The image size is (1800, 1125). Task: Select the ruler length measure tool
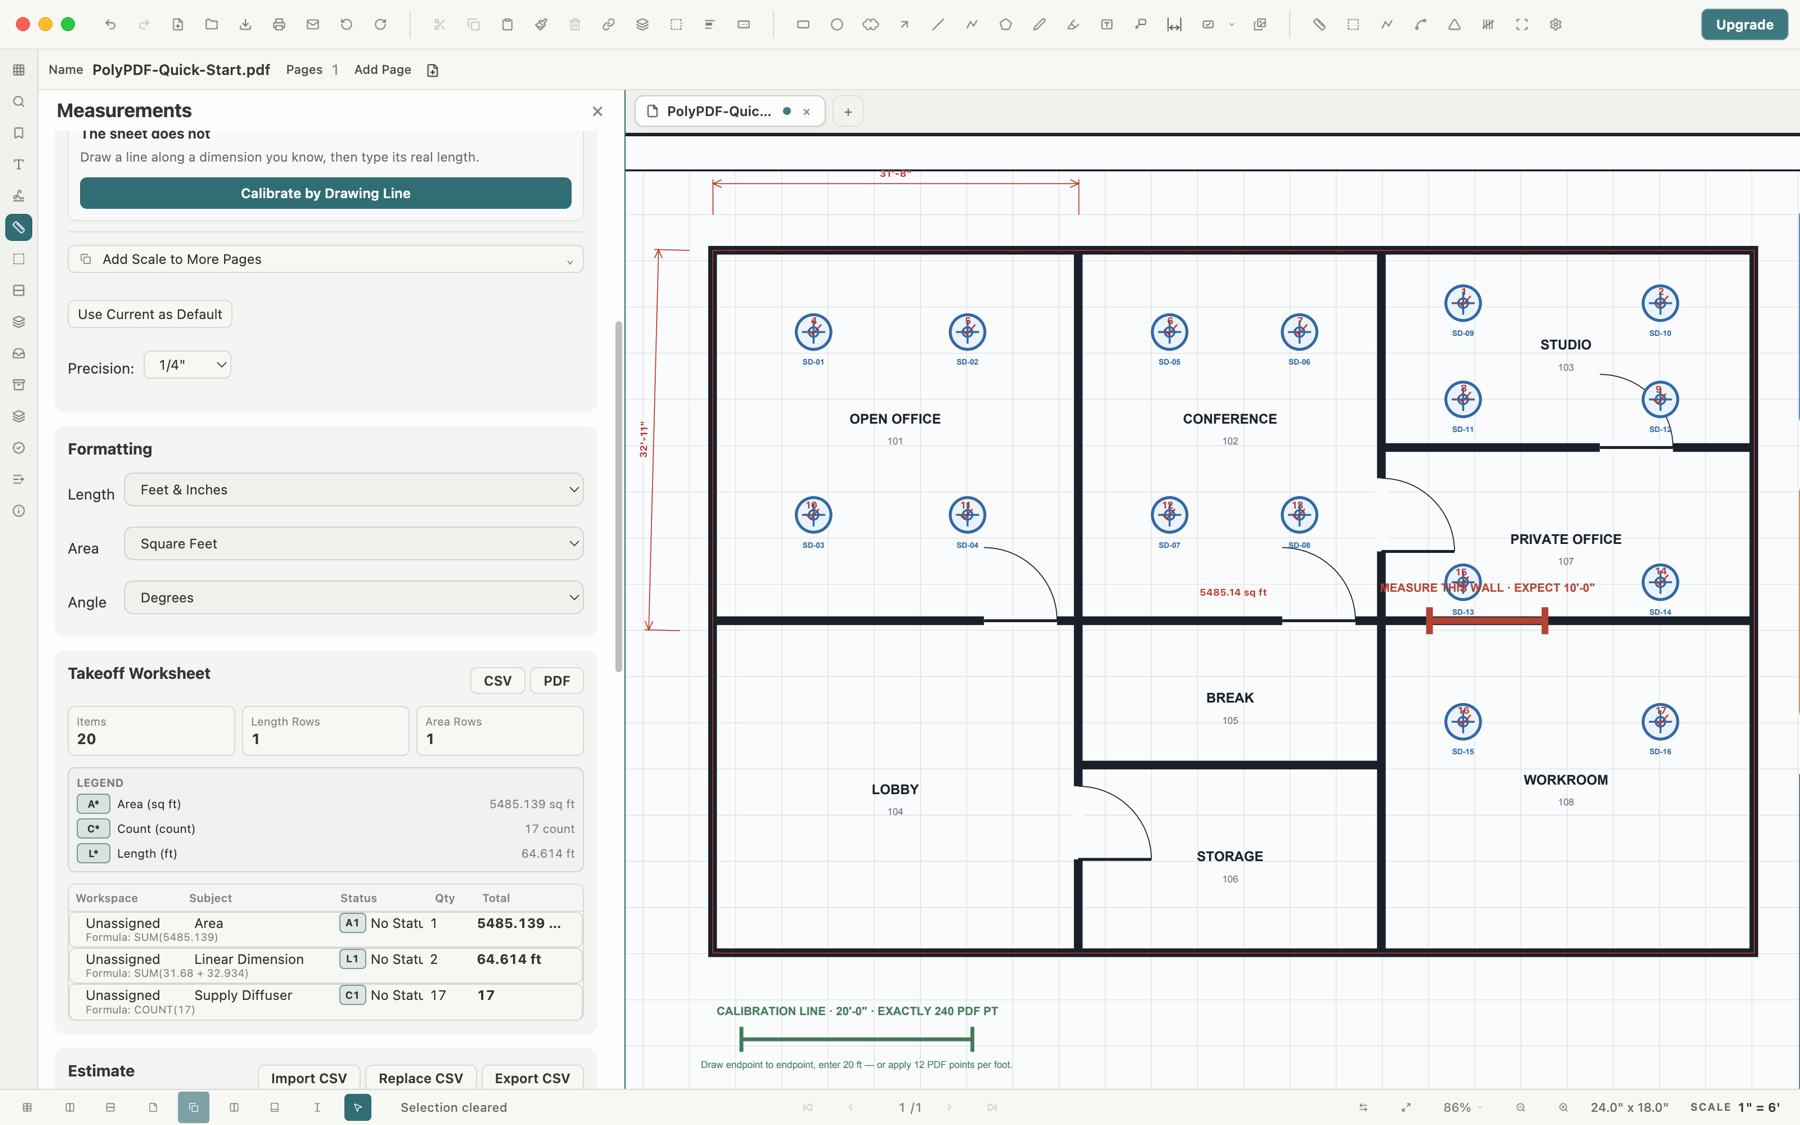pos(1319,24)
